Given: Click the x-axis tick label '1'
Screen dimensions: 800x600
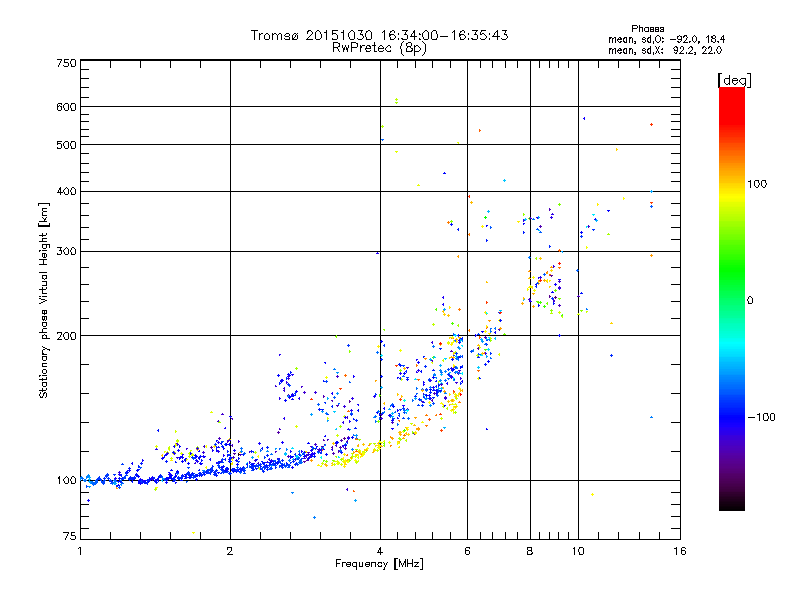Looking at the screenshot, I should (x=80, y=551).
